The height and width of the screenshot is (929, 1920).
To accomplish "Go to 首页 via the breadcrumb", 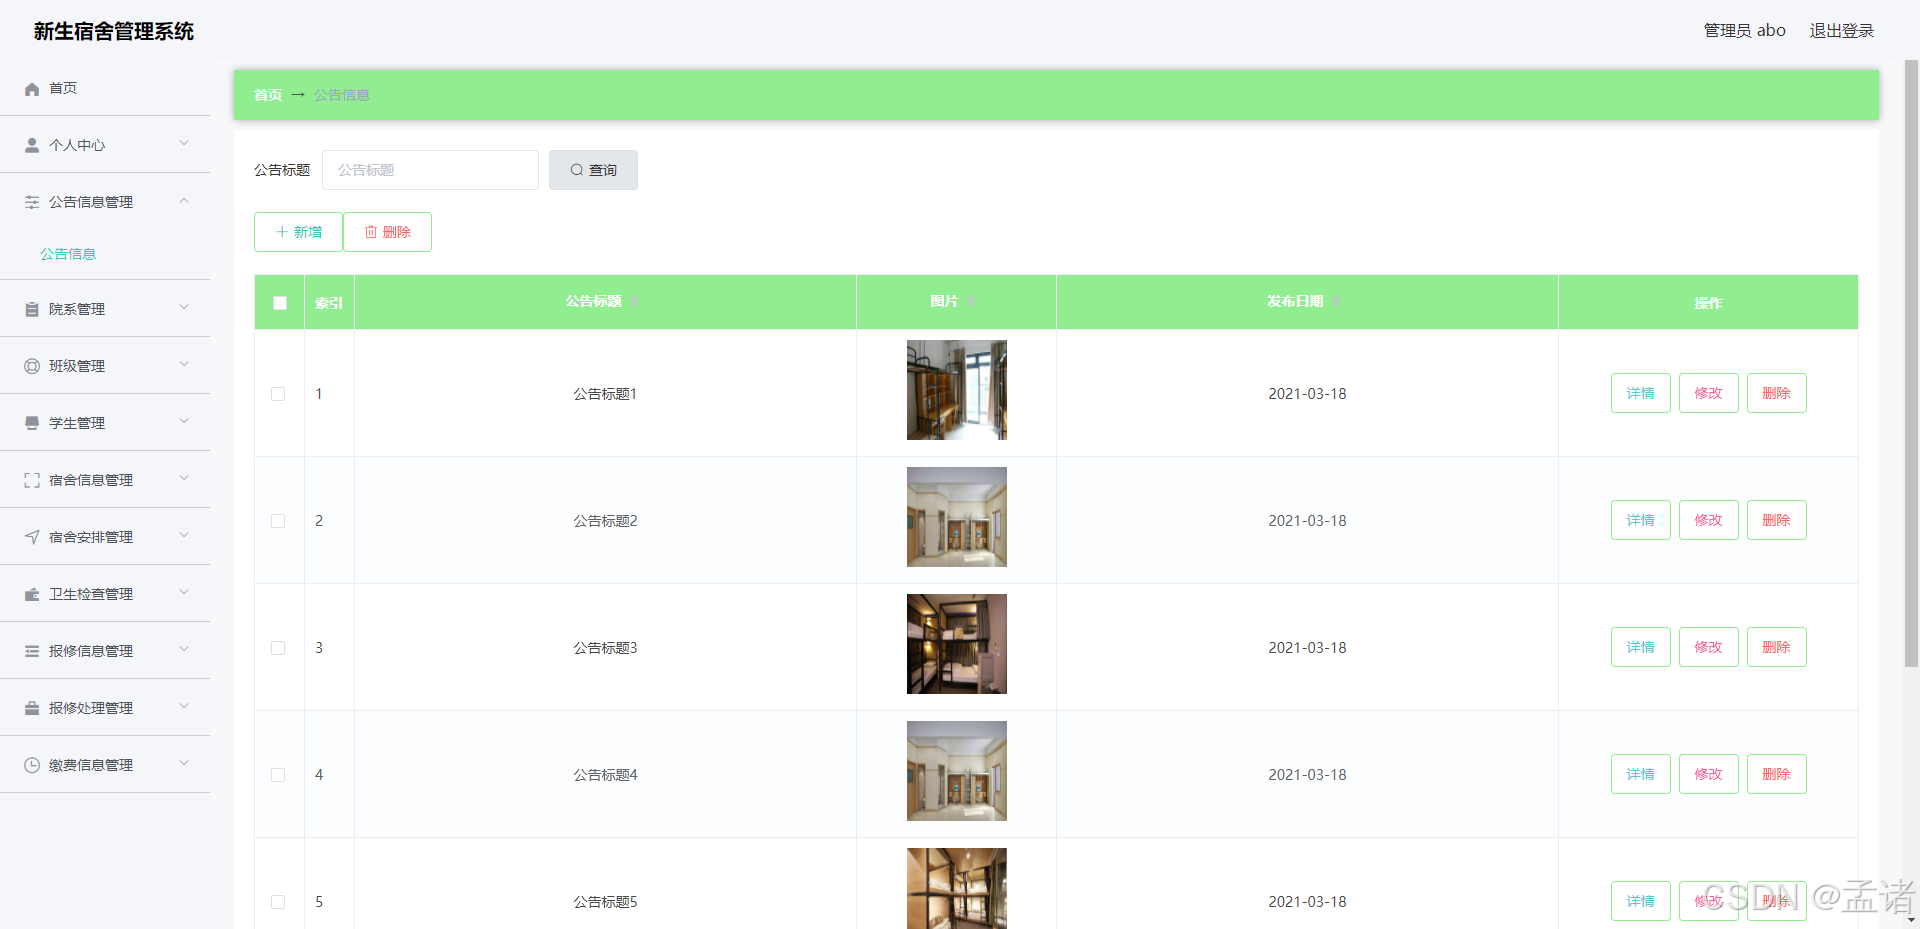I will tap(267, 95).
